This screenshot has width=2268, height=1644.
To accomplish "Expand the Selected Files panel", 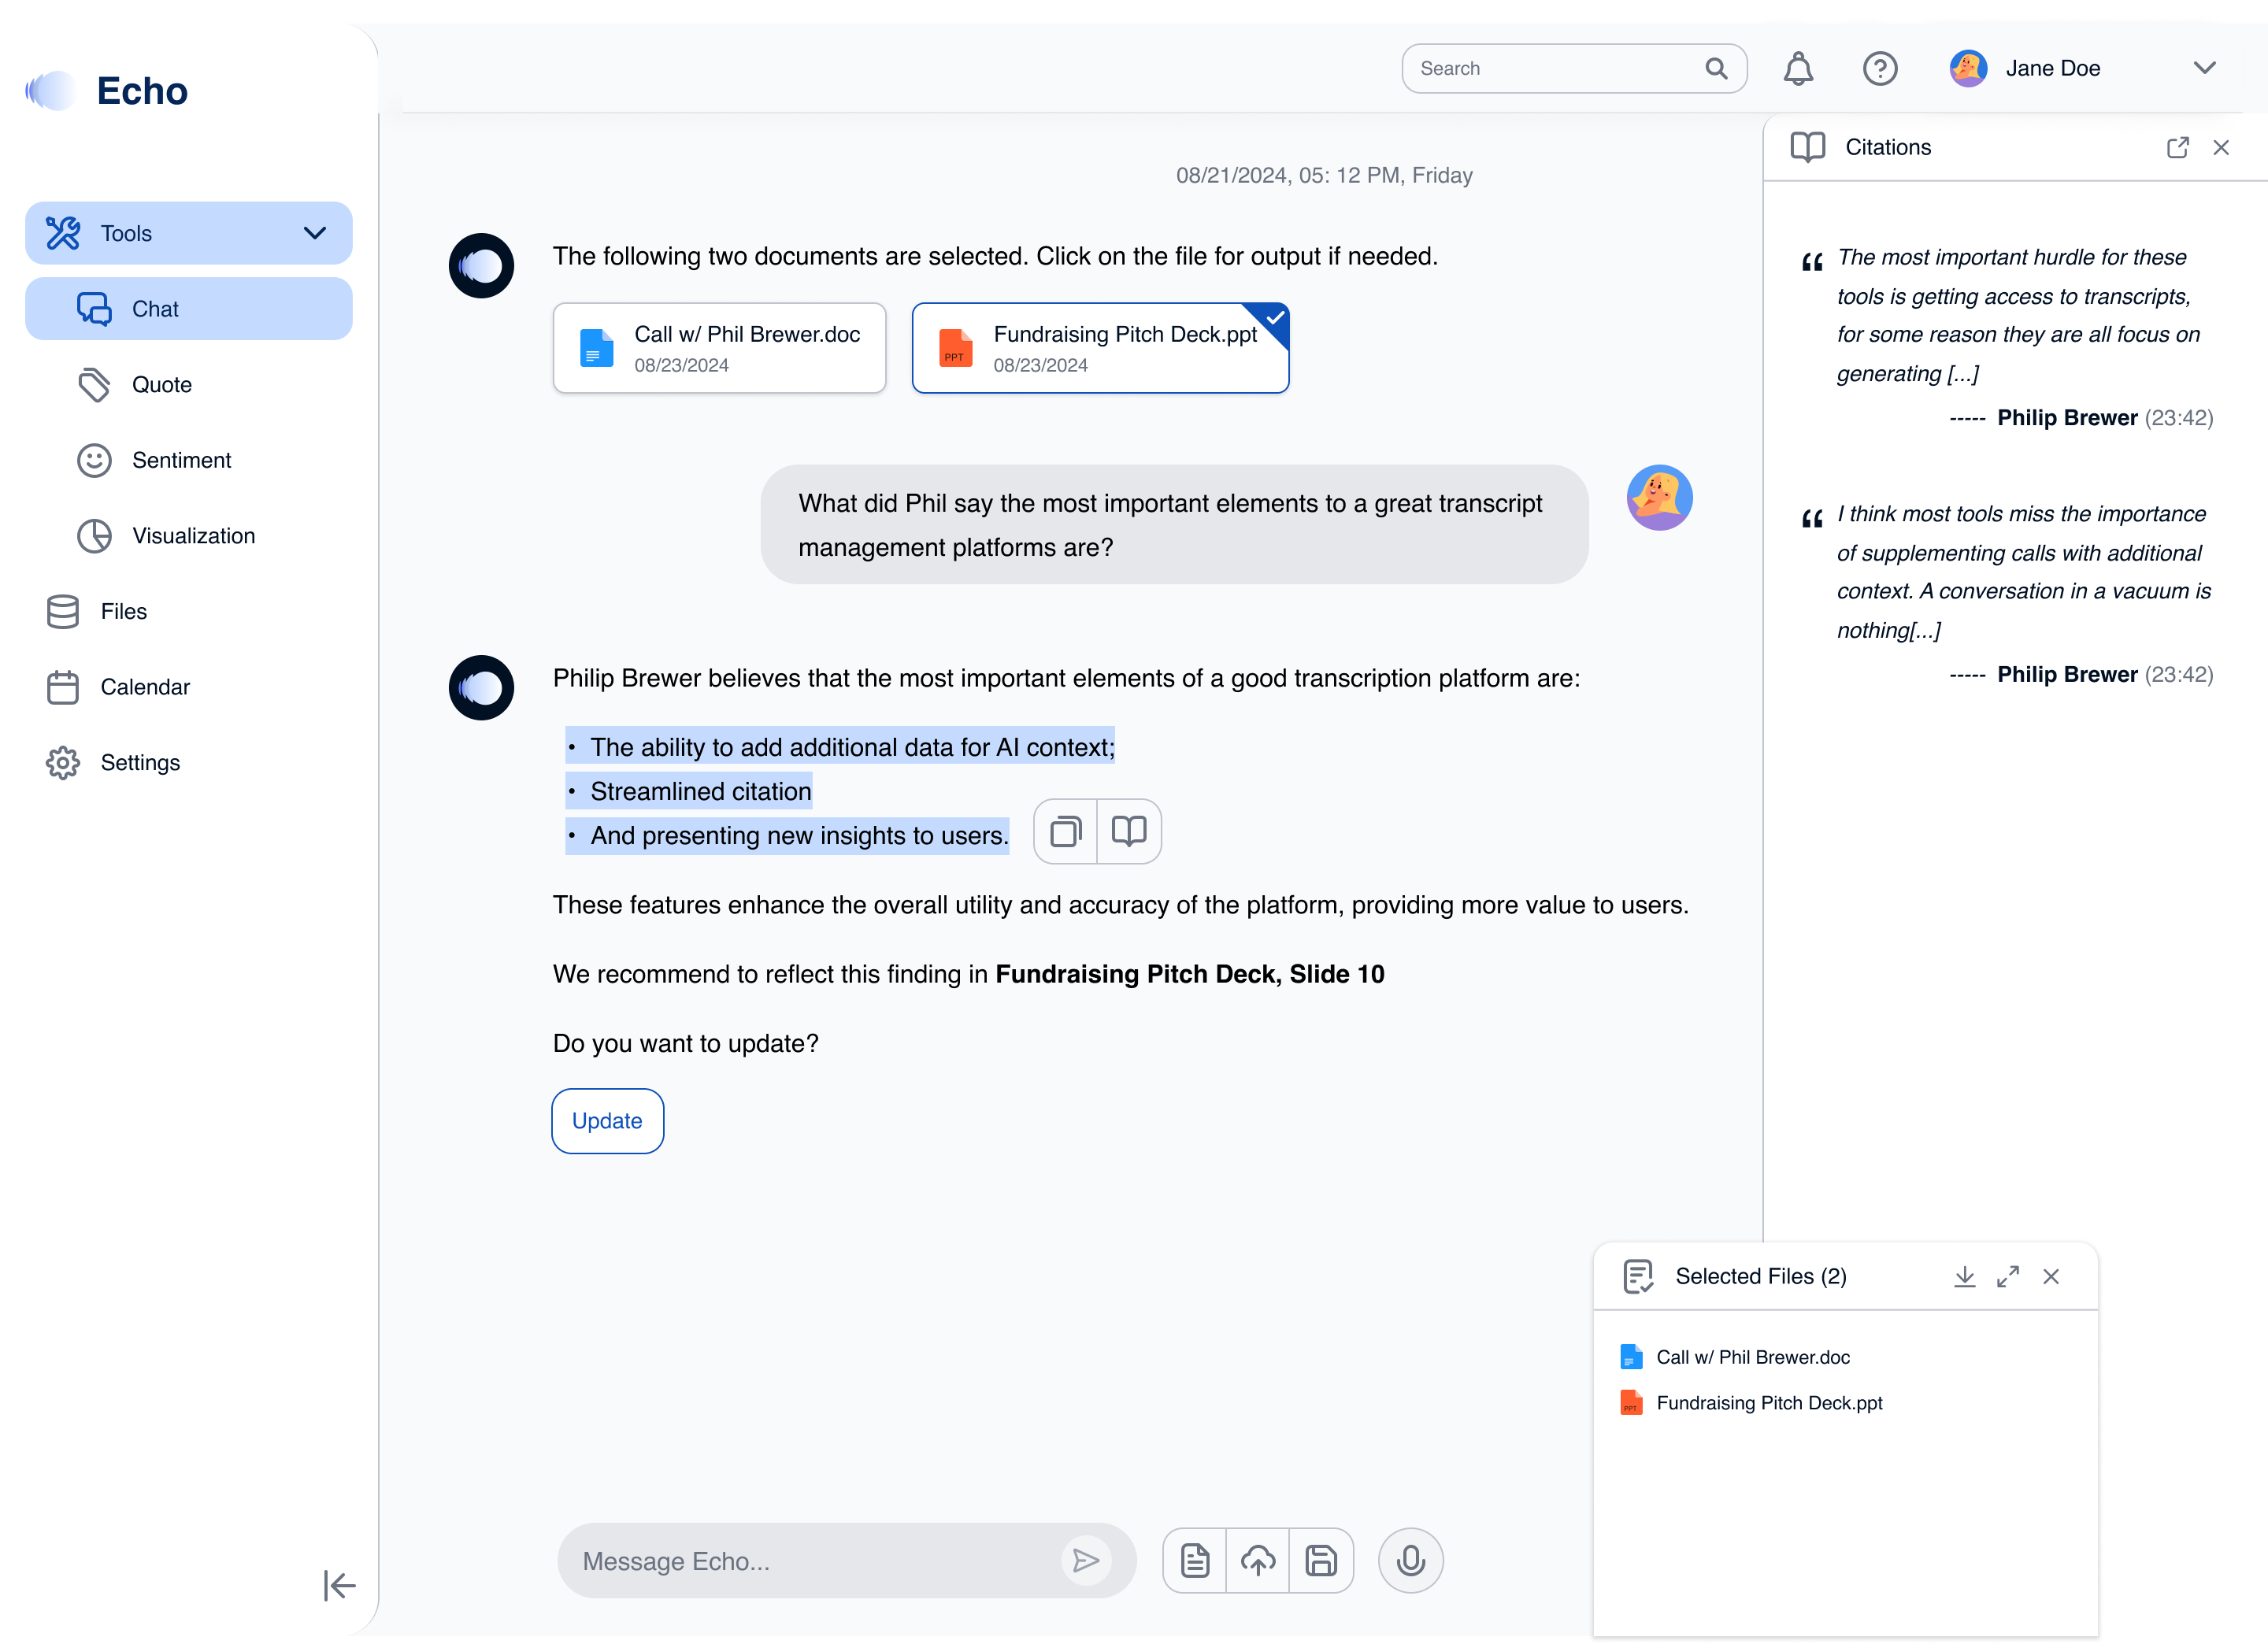I will point(2007,1276).
